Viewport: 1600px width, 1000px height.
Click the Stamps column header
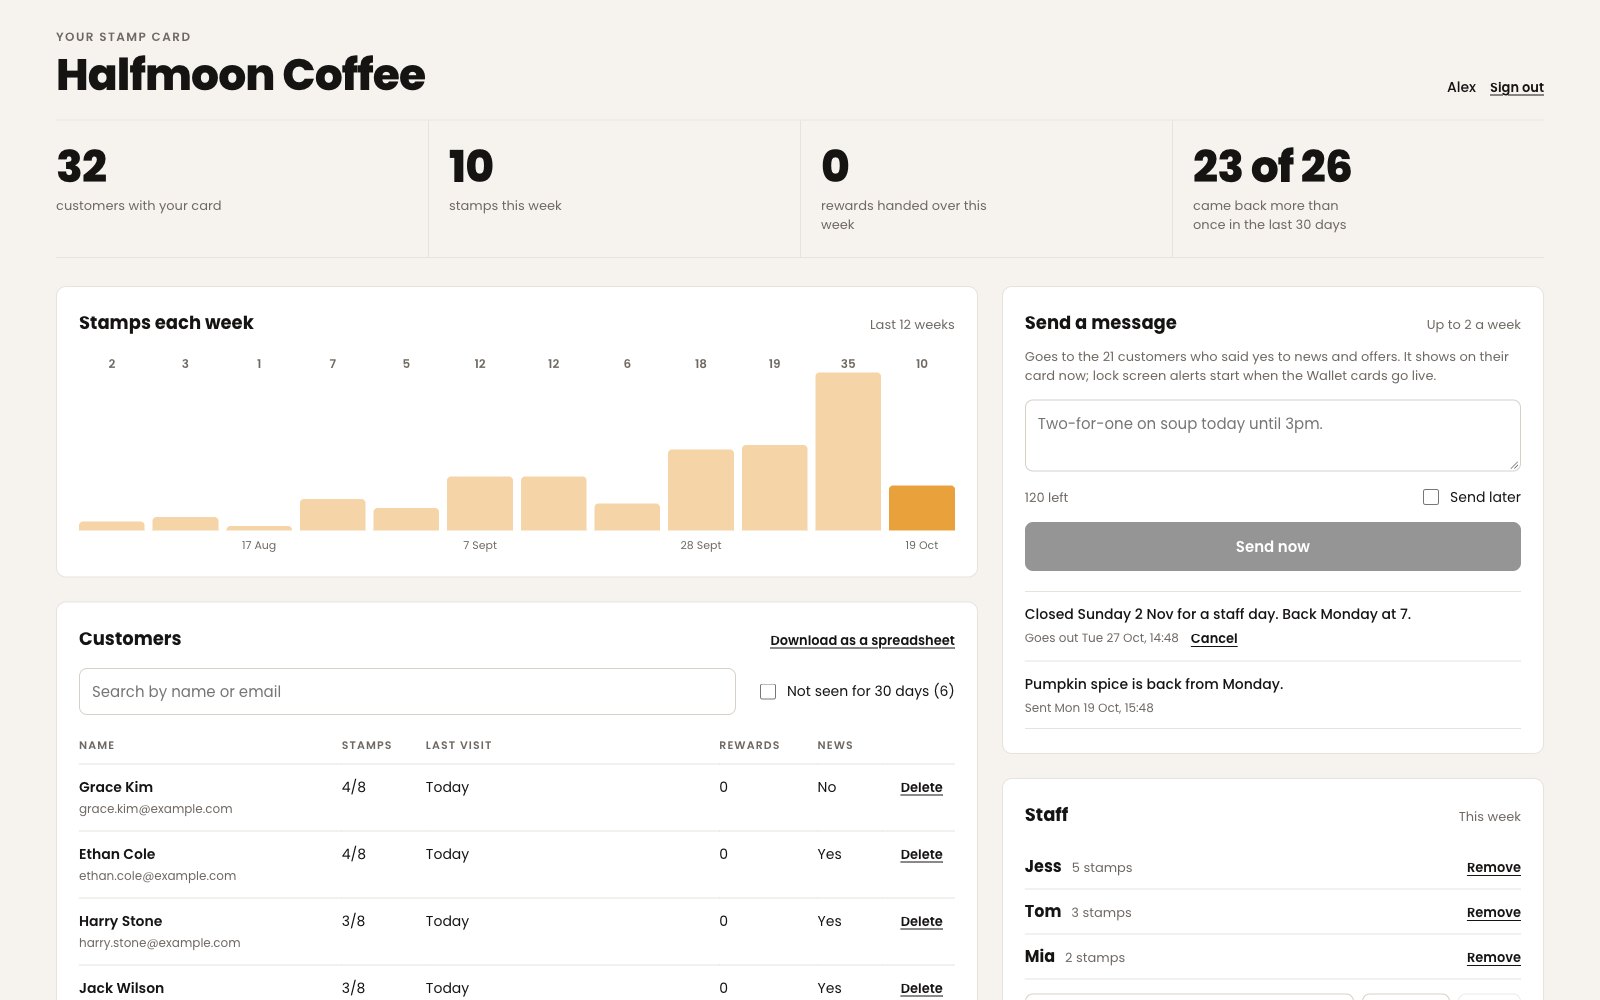pos(367,745)
